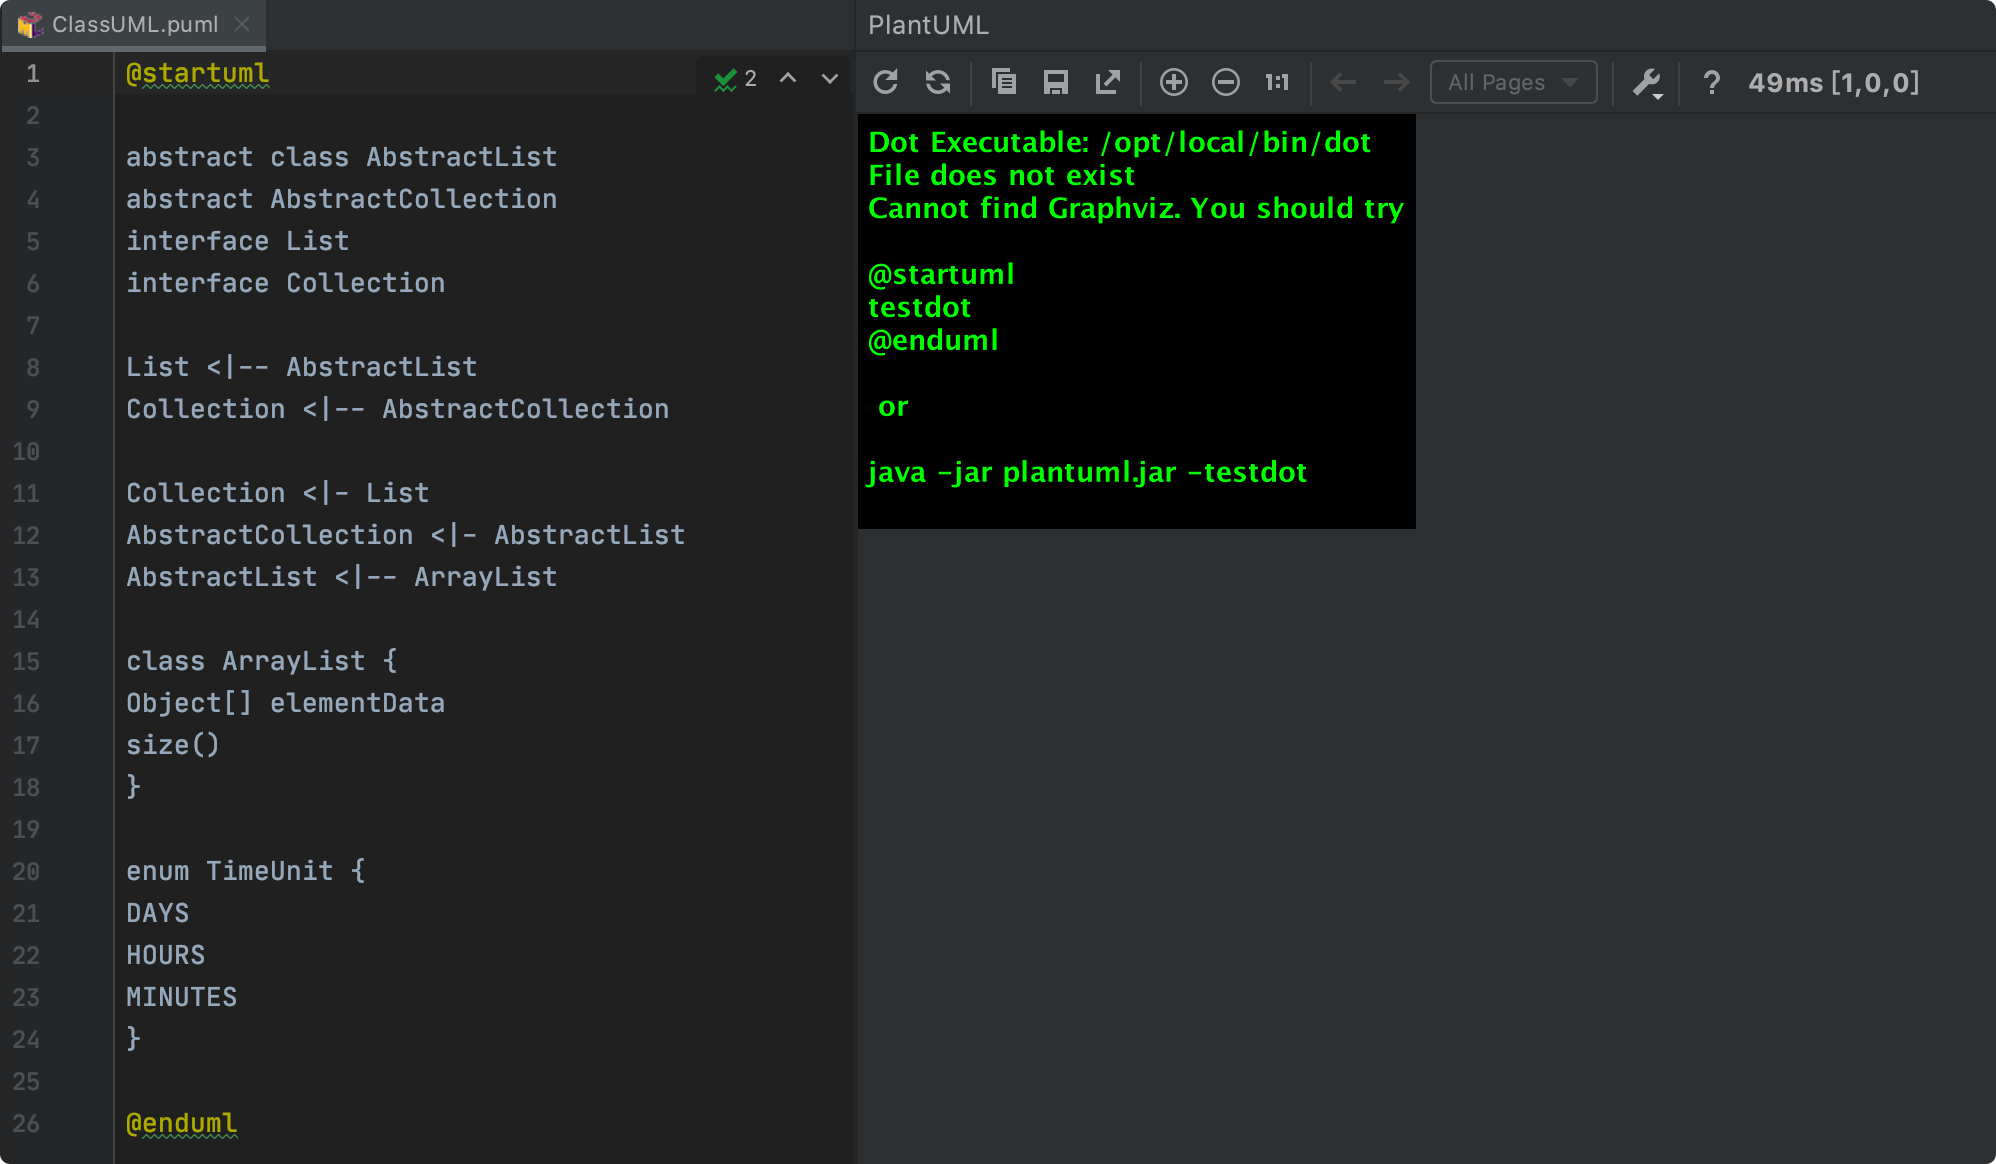Click the 'enum TimeUnit {' line
The image size is (1996, 1164).
pyautogui.click(x=245, y=871)
